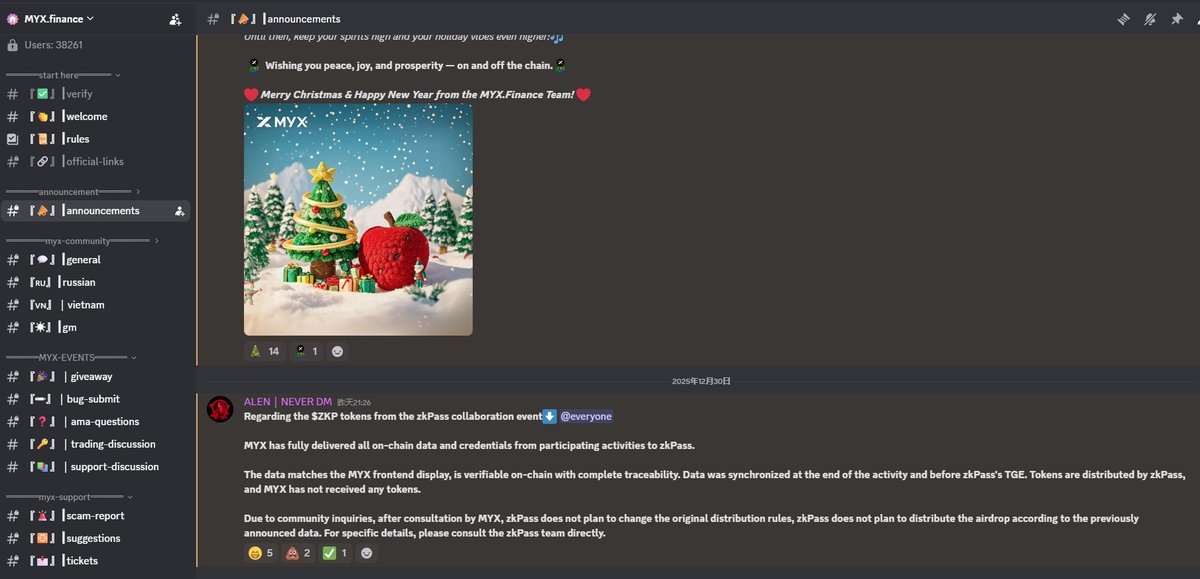Open the Threads icon in the header

click(1124, 18)
